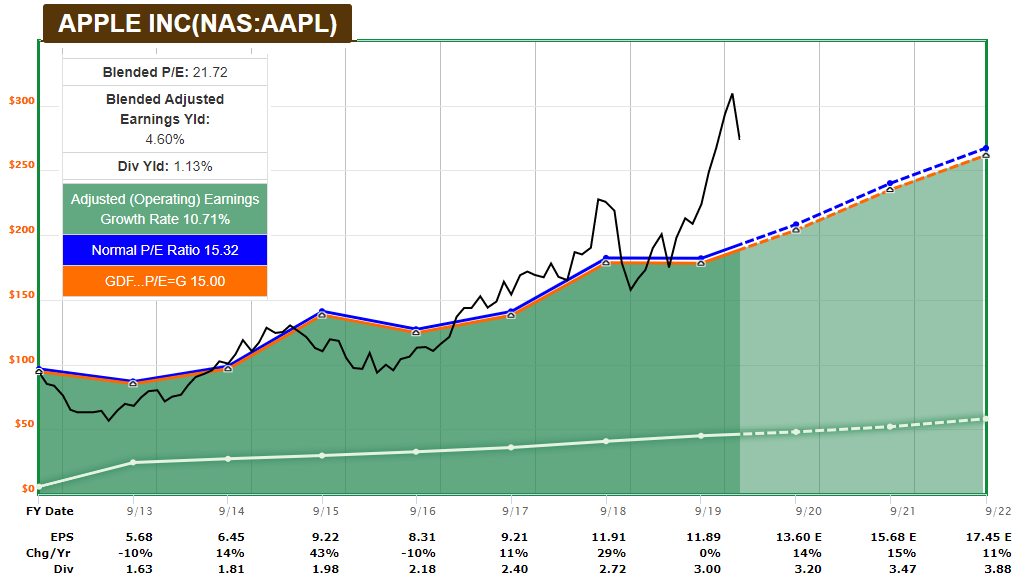Image resolution: width=1017 pixels, height=577 pixels.
Task: Click the FY Date row header
Action: pos(50,511)
